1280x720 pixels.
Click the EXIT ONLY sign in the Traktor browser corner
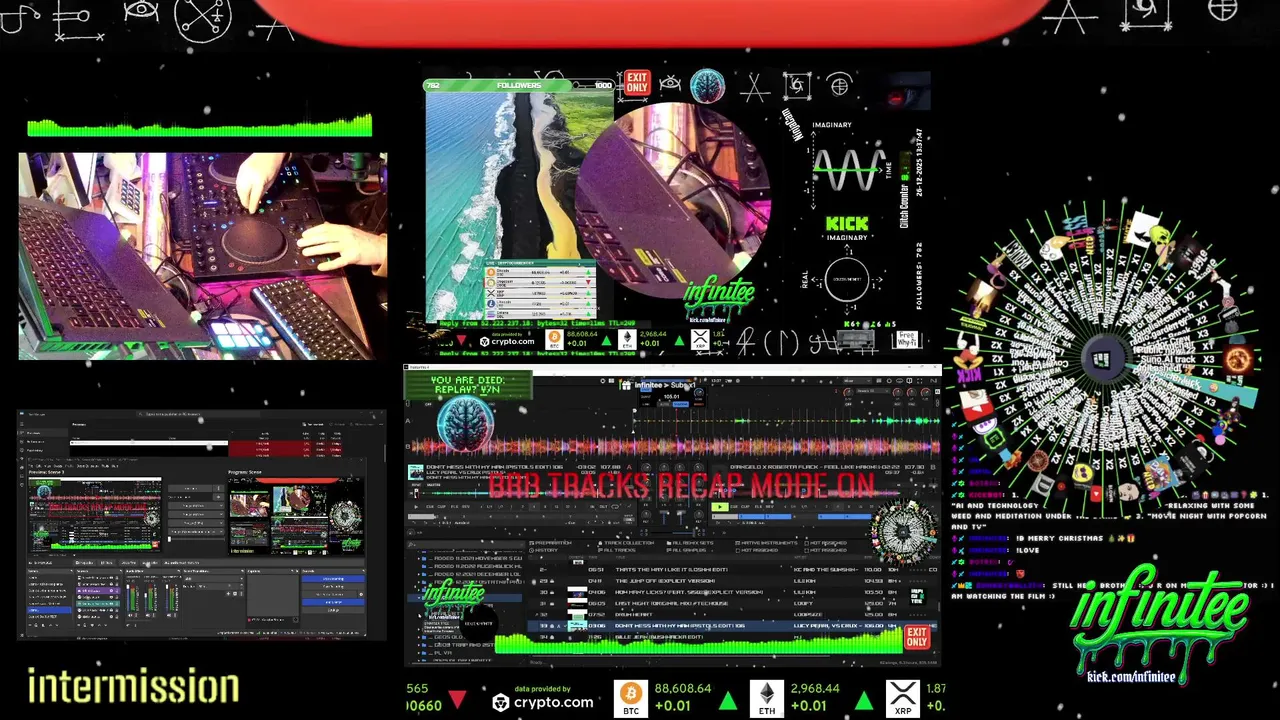tap(917, 637)
